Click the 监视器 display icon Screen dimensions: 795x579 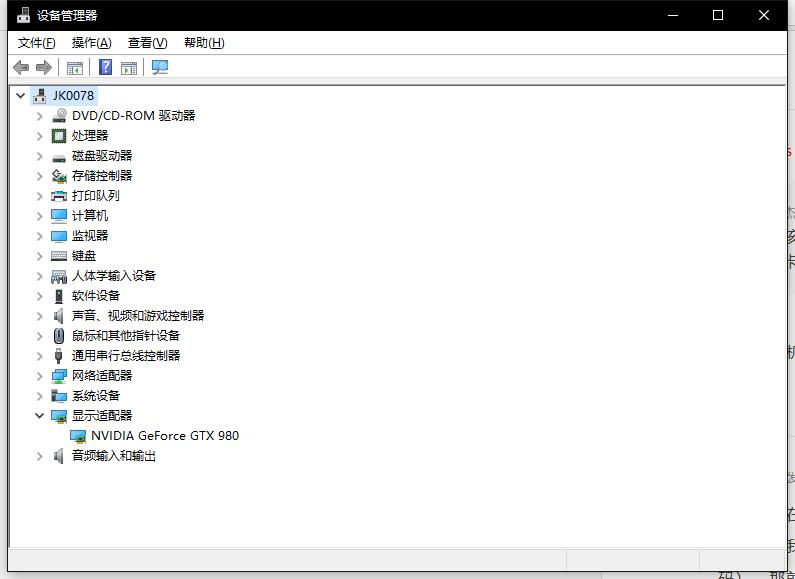tap(59, 236)
